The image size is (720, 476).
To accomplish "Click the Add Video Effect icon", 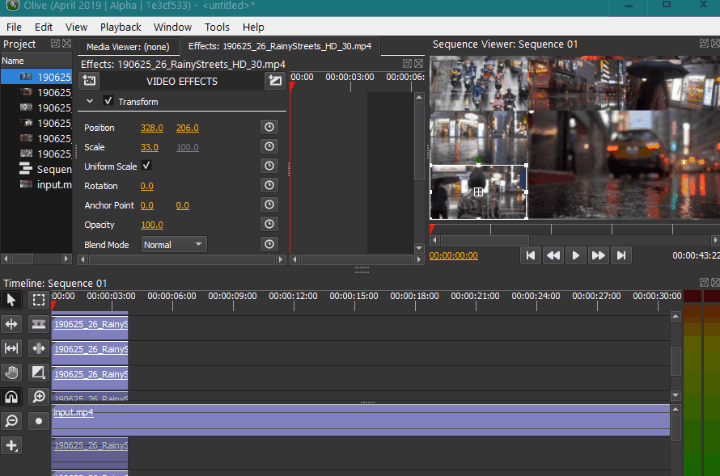I will tap(90, 81).
